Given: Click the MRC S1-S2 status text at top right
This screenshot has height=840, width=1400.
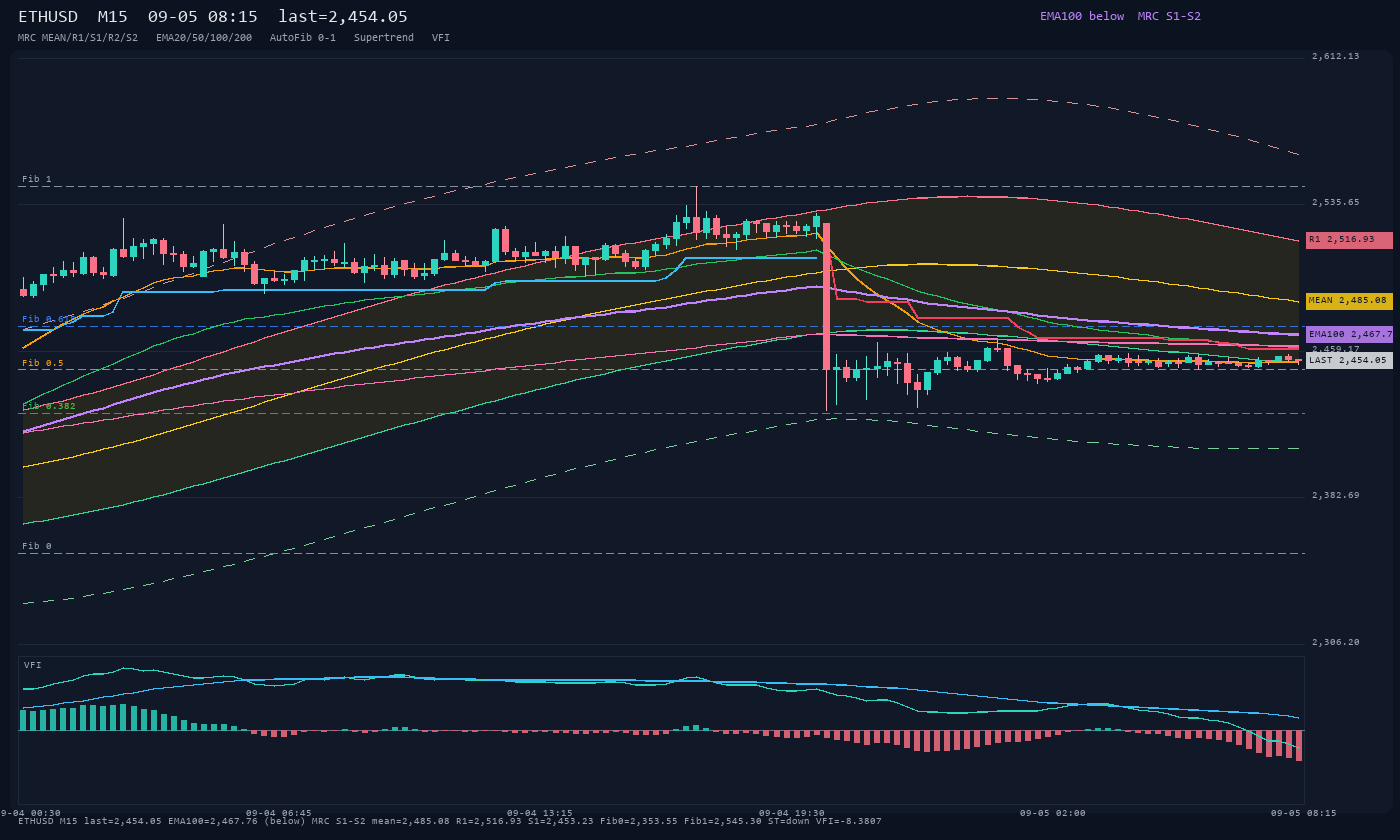Looking at the screenshot, I should point(1169,16).
